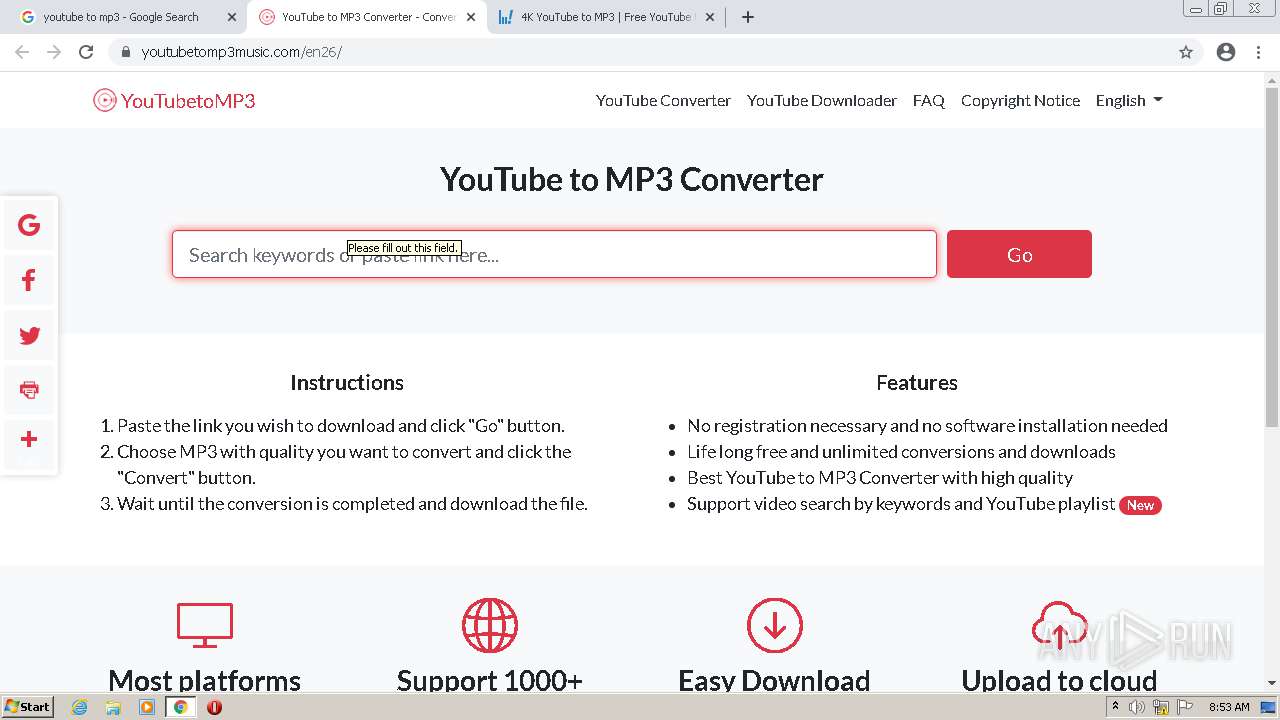
Task: View site info via the padlock icon
Action: [x=126, y=52]
